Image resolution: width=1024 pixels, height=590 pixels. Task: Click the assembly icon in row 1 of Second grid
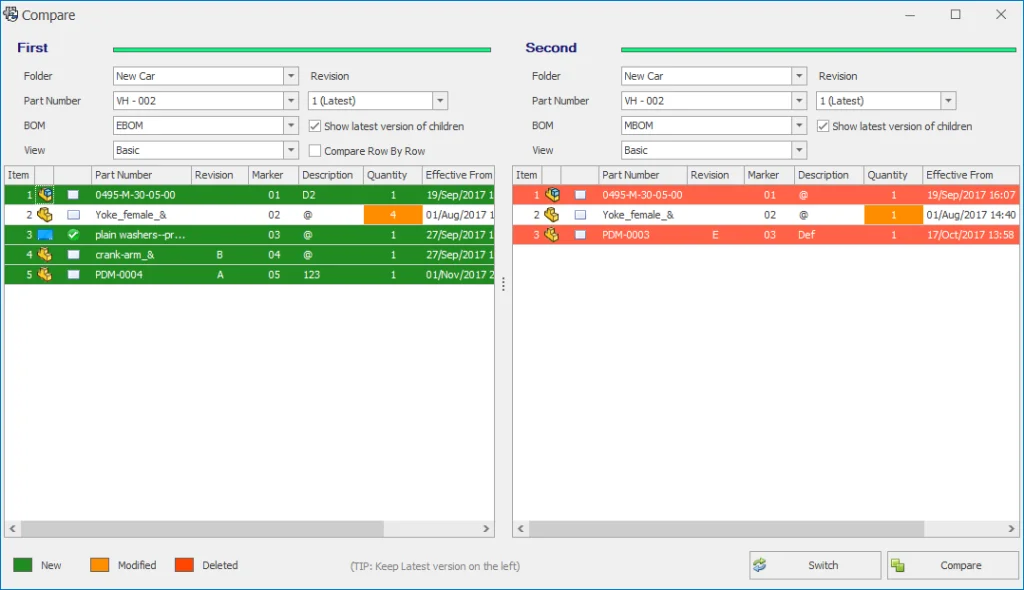coord(552,195)
